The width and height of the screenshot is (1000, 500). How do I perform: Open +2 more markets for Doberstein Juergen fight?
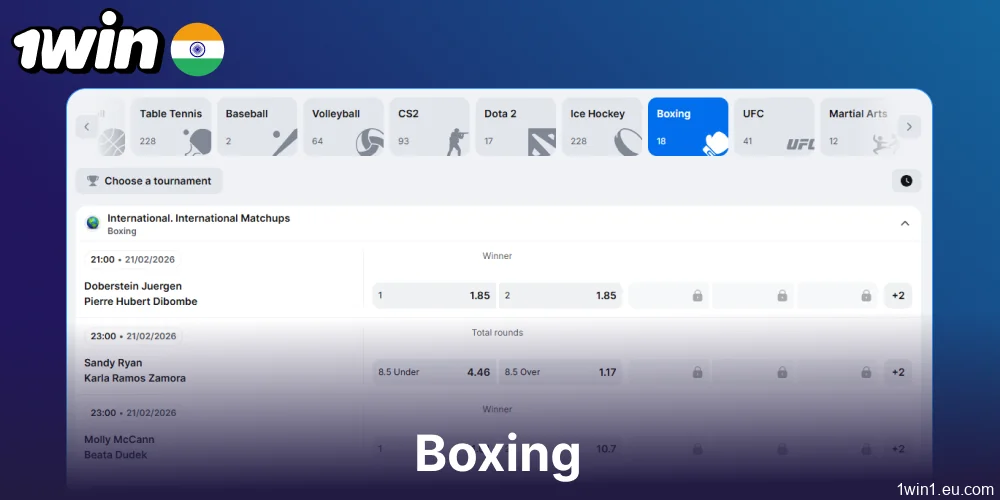898,296
